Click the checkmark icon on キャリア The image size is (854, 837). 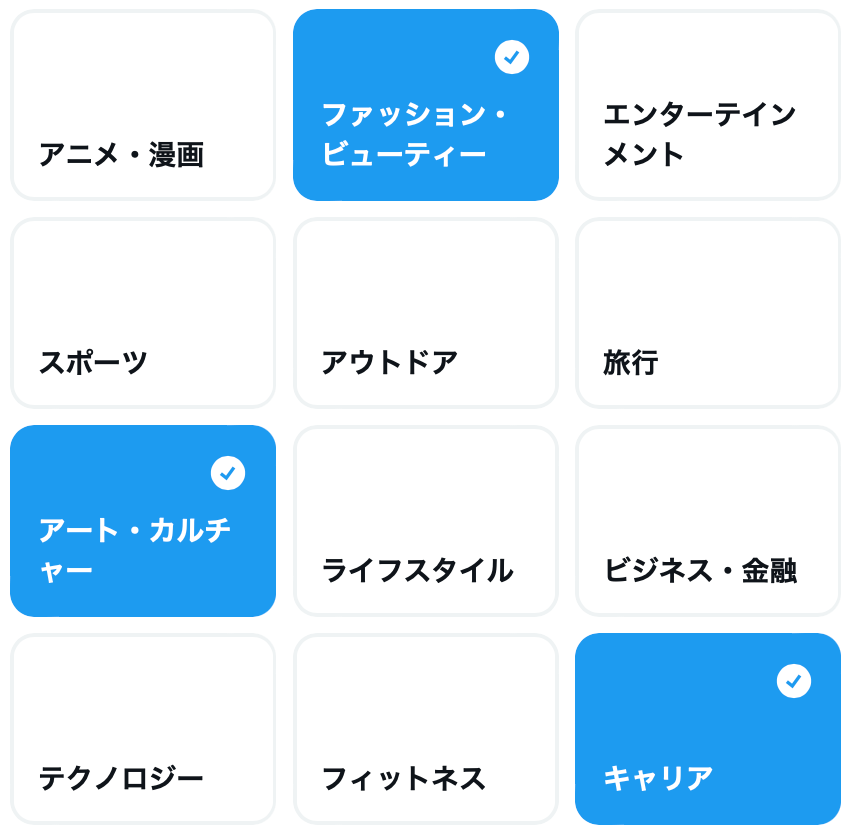coord(794,681)
